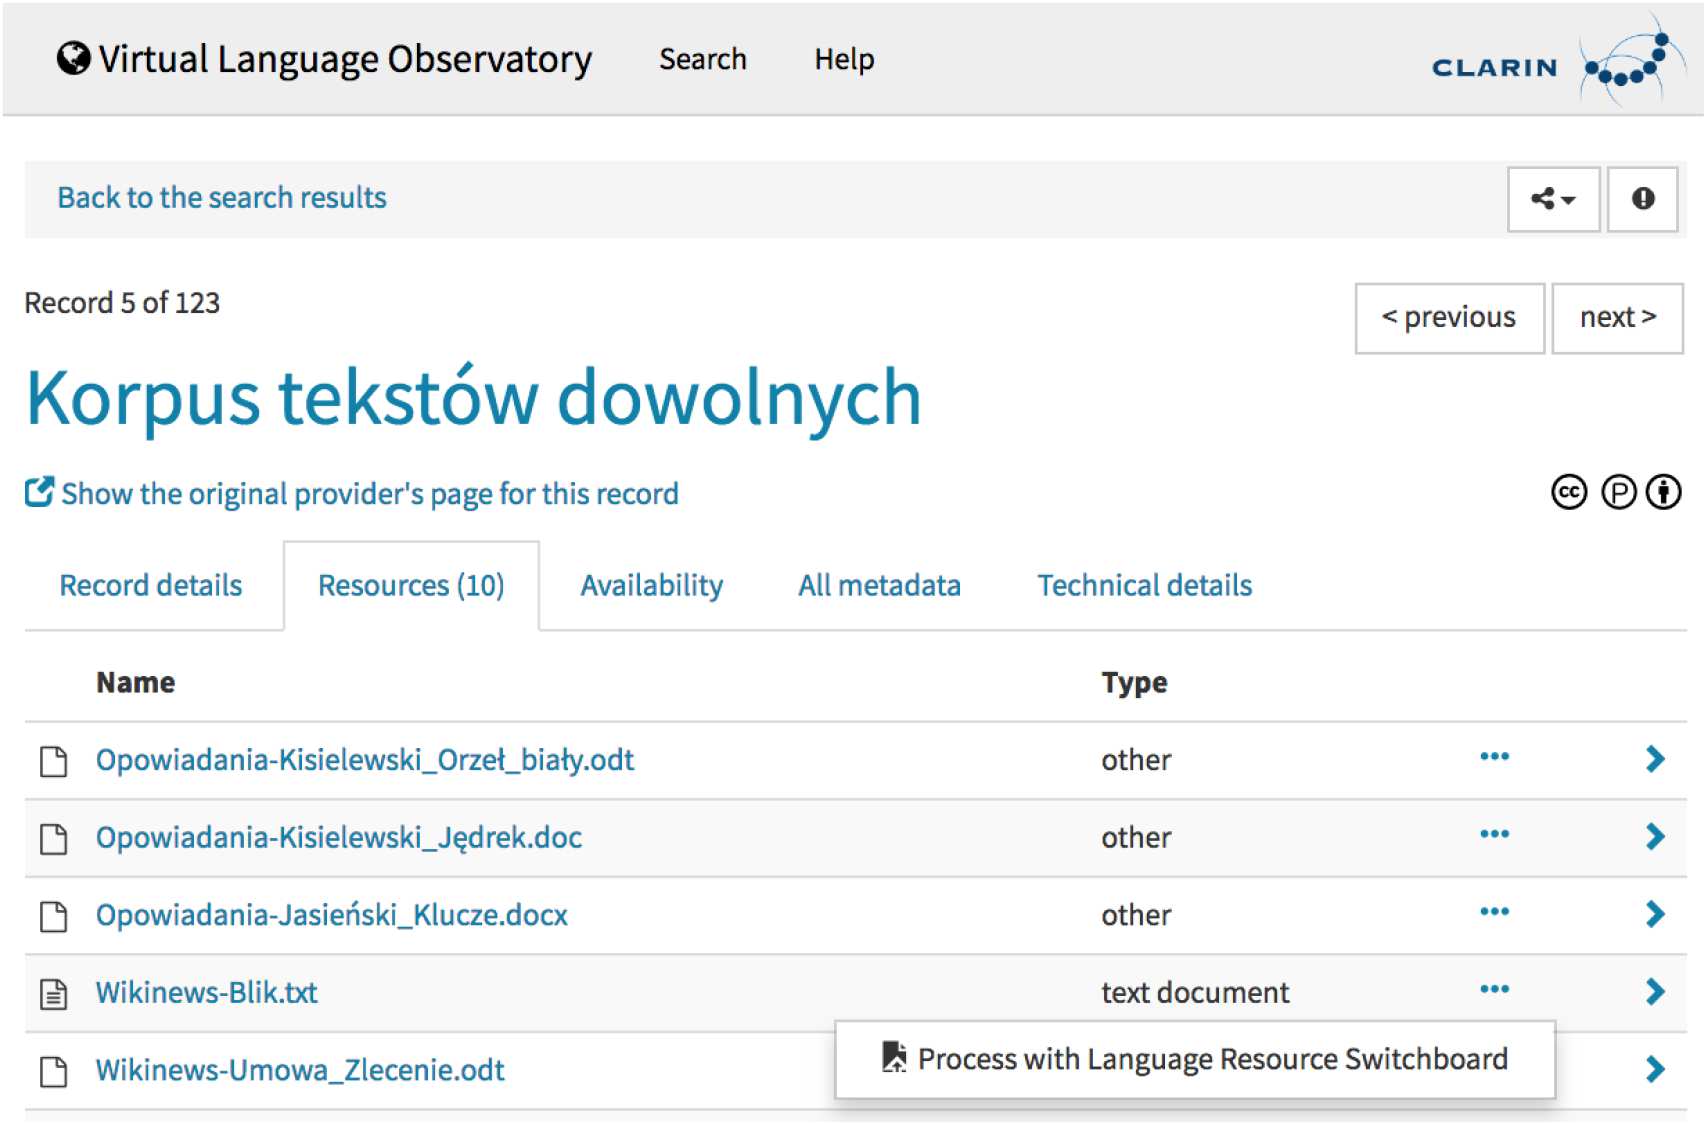Click the 'other' type for Klucze.docx row
The image size is (1706, 1124).
click(1136, 915)
